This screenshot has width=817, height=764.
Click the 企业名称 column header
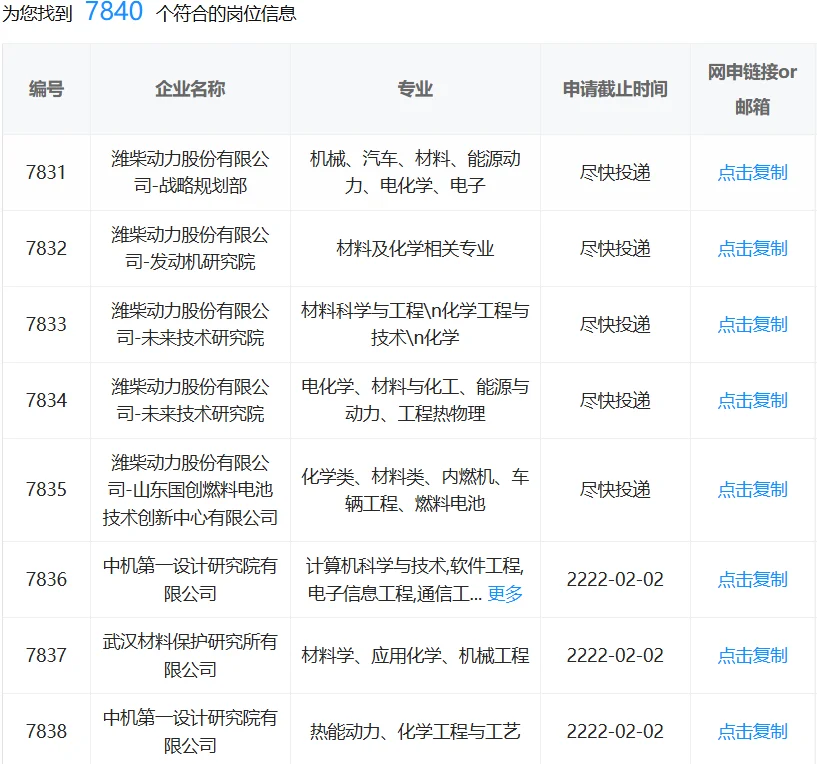pyautogui.click(x=189, y=88)
